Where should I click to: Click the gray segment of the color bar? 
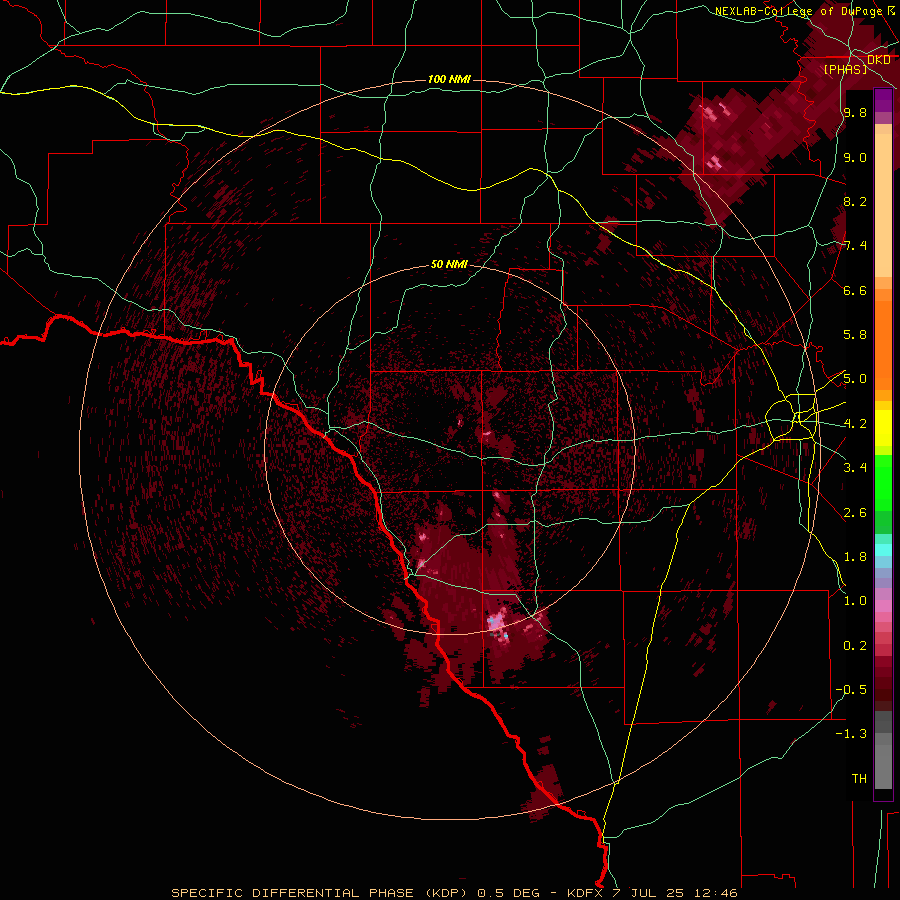click(x=883, y=752)
